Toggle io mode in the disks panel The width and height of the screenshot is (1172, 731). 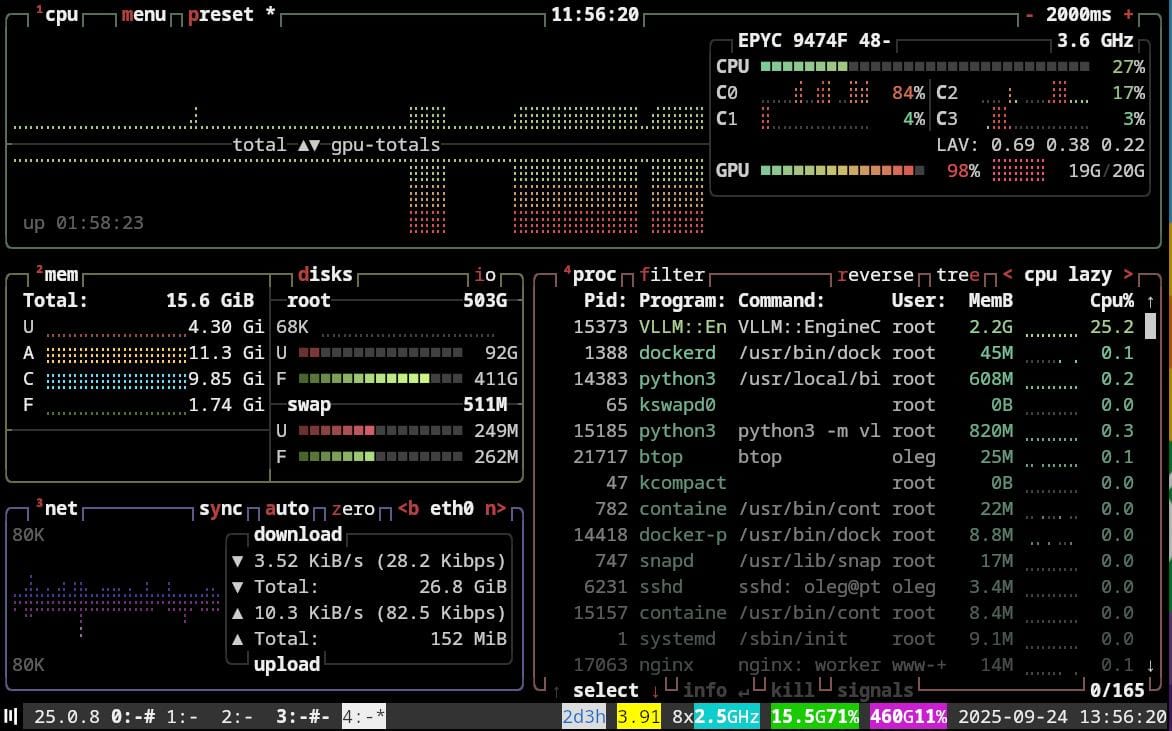pyautogui.click(x=485, y=275)
